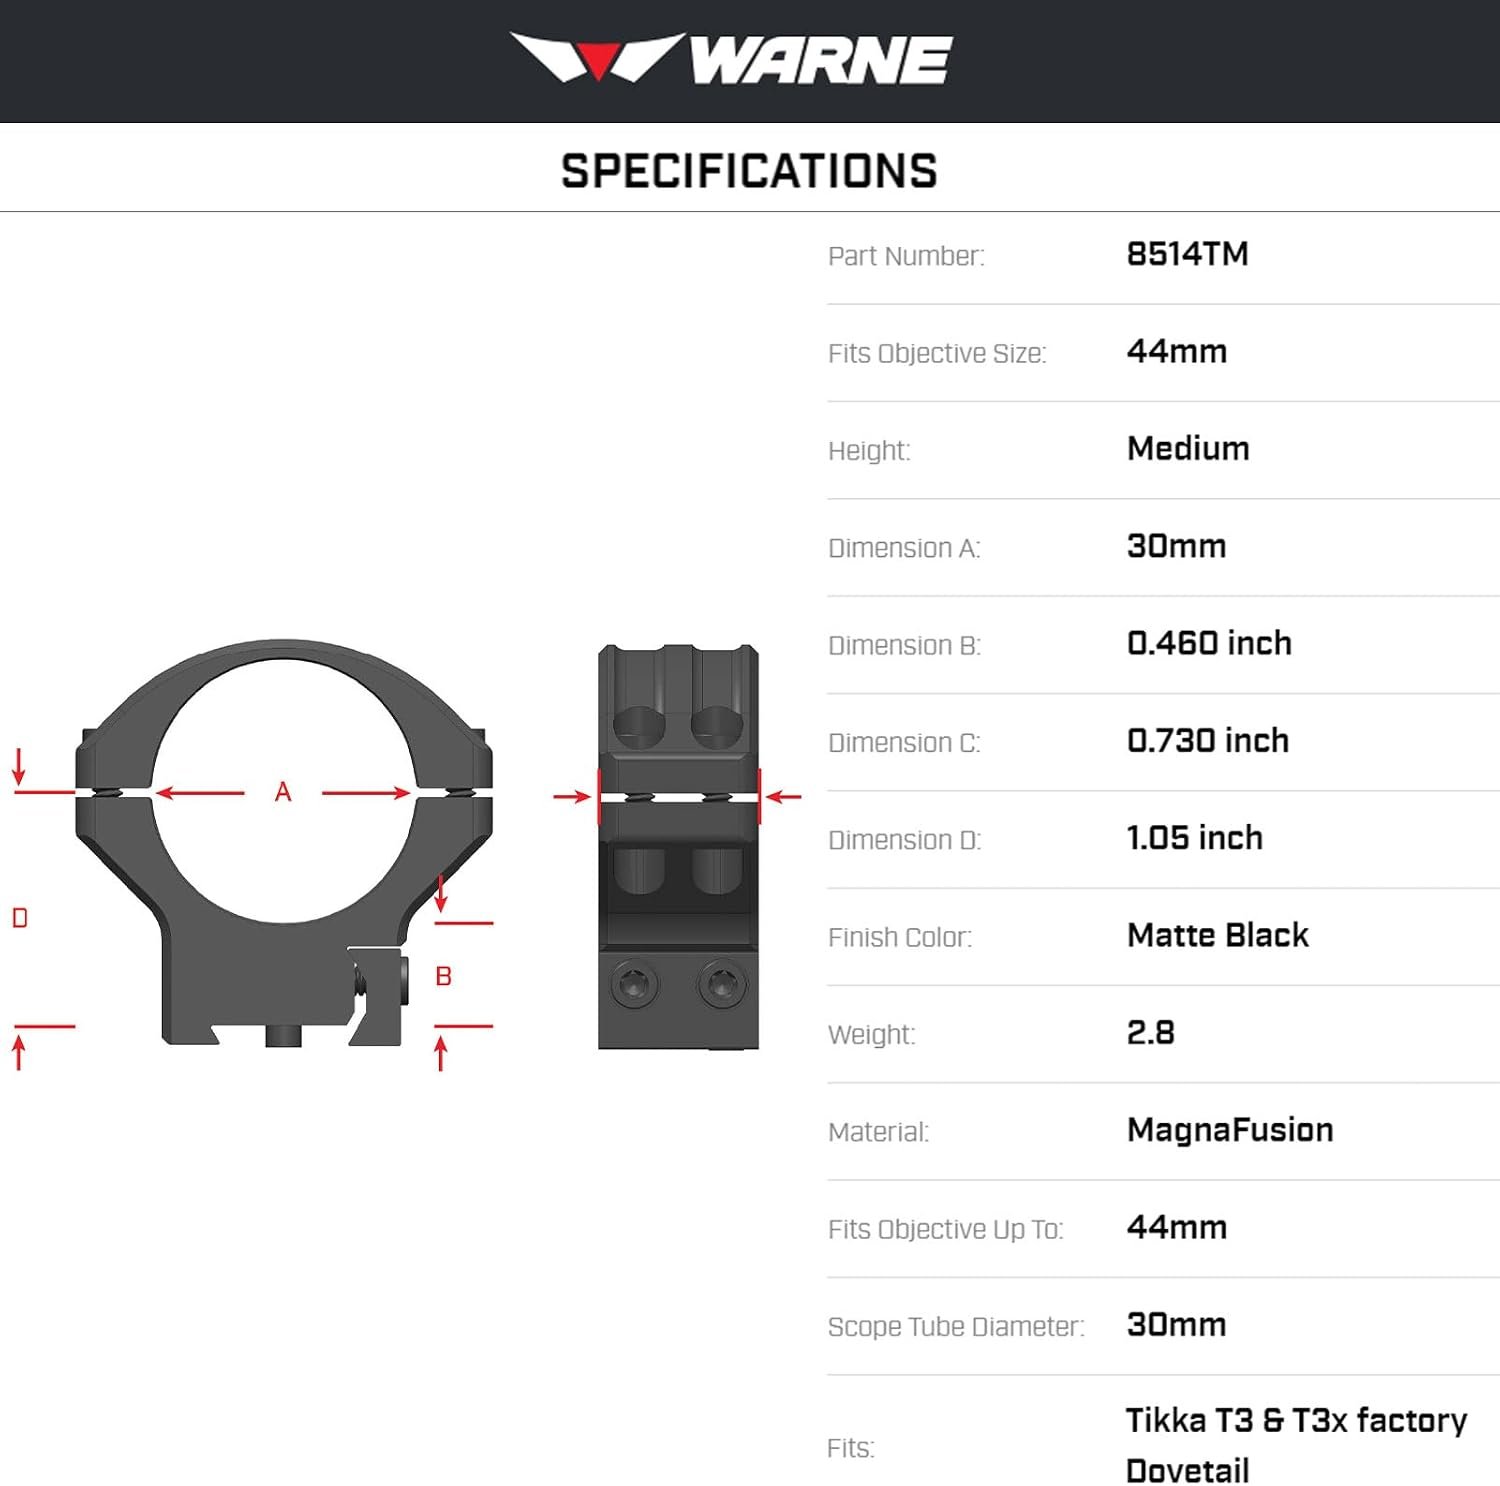Viewport: 1500px width, 1486px height.
Task: Select "44mm" in the Fits Objective Up To row
Action: [x=1176, y=1227]
